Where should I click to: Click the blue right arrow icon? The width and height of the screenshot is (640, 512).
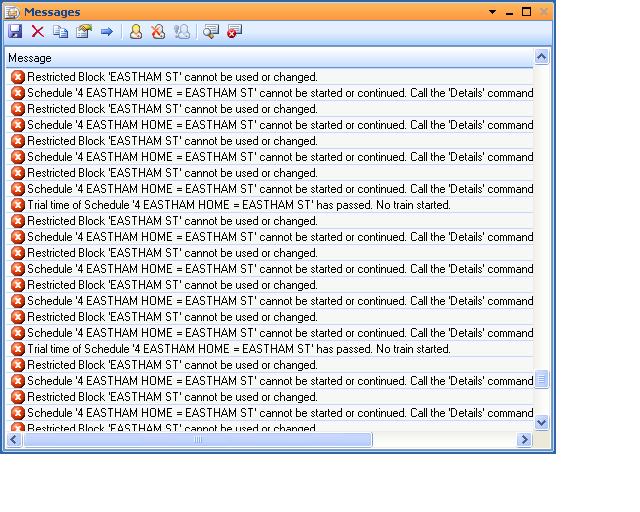pyautogui.click(x=106, y=32)
